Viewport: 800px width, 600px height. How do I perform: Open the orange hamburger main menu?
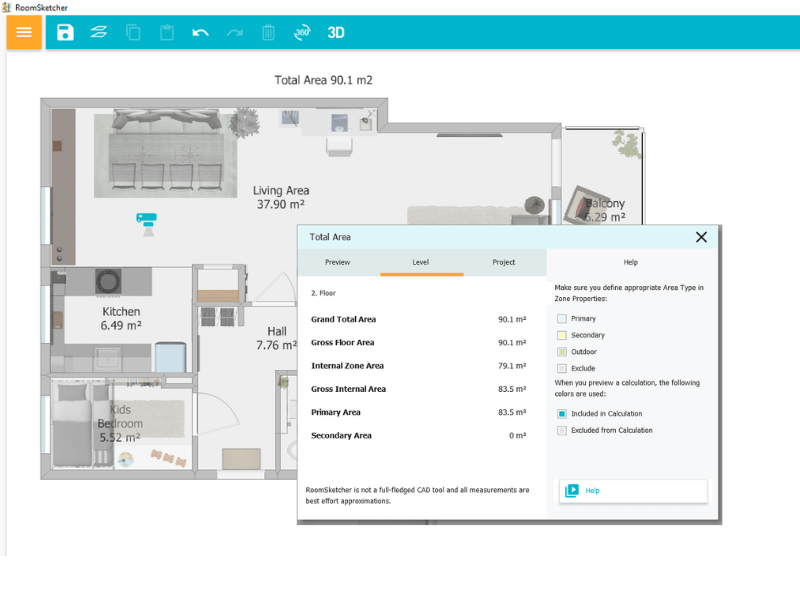pos(24,32)
